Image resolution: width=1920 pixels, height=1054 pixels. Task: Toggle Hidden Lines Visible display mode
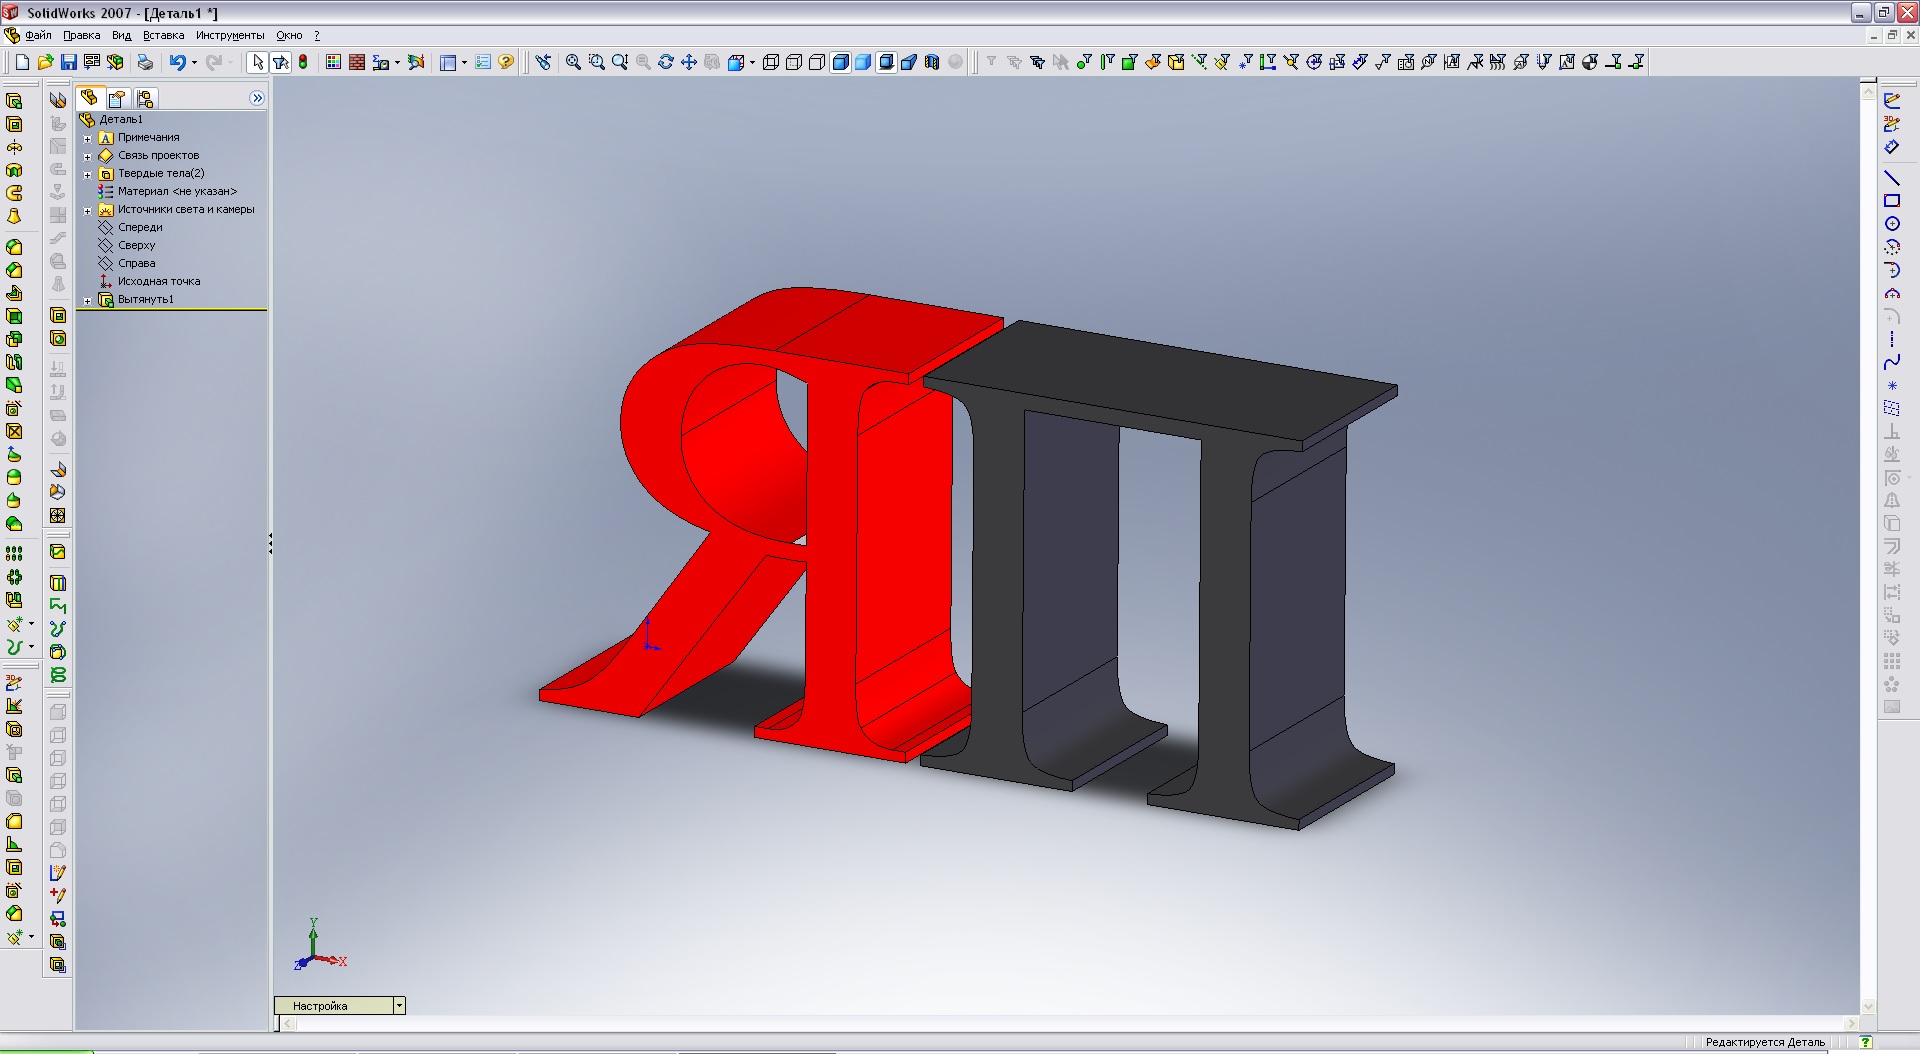pos(794,62)
